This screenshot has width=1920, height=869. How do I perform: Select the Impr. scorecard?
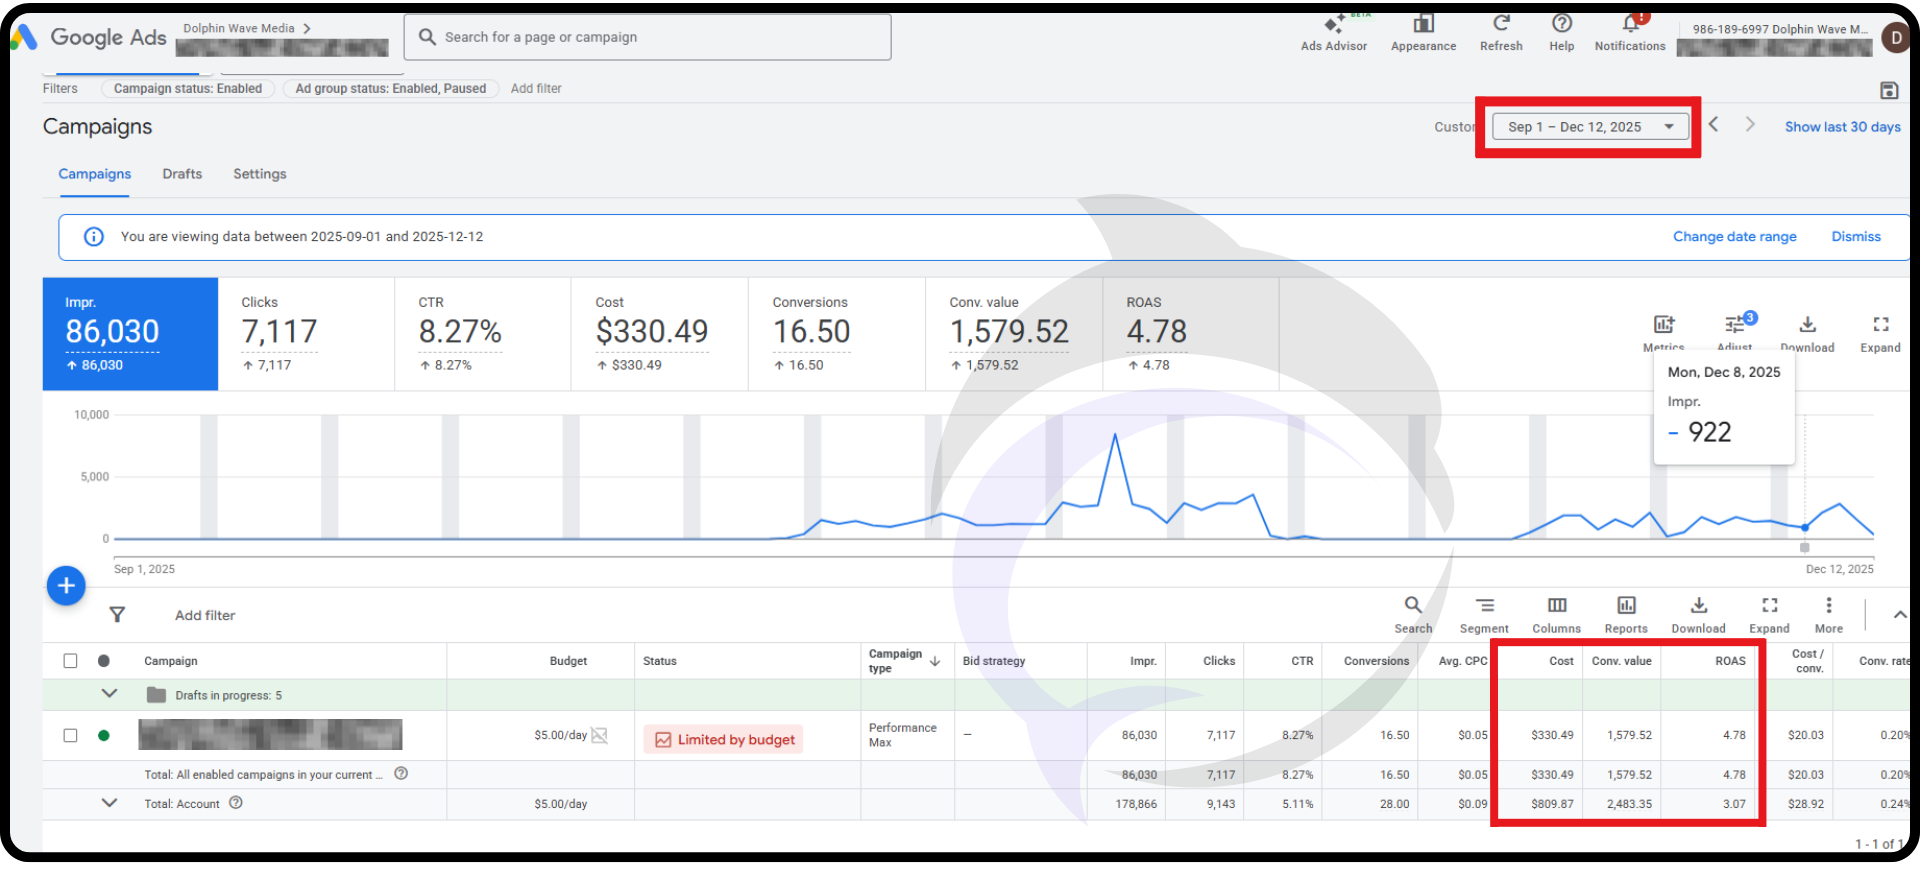click(130, 334)
